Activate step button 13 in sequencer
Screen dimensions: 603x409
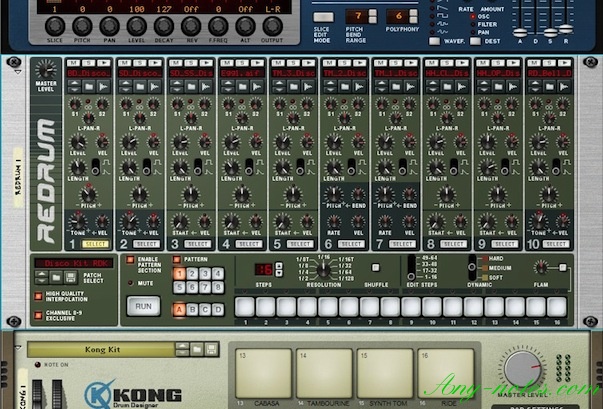point(494,307)
